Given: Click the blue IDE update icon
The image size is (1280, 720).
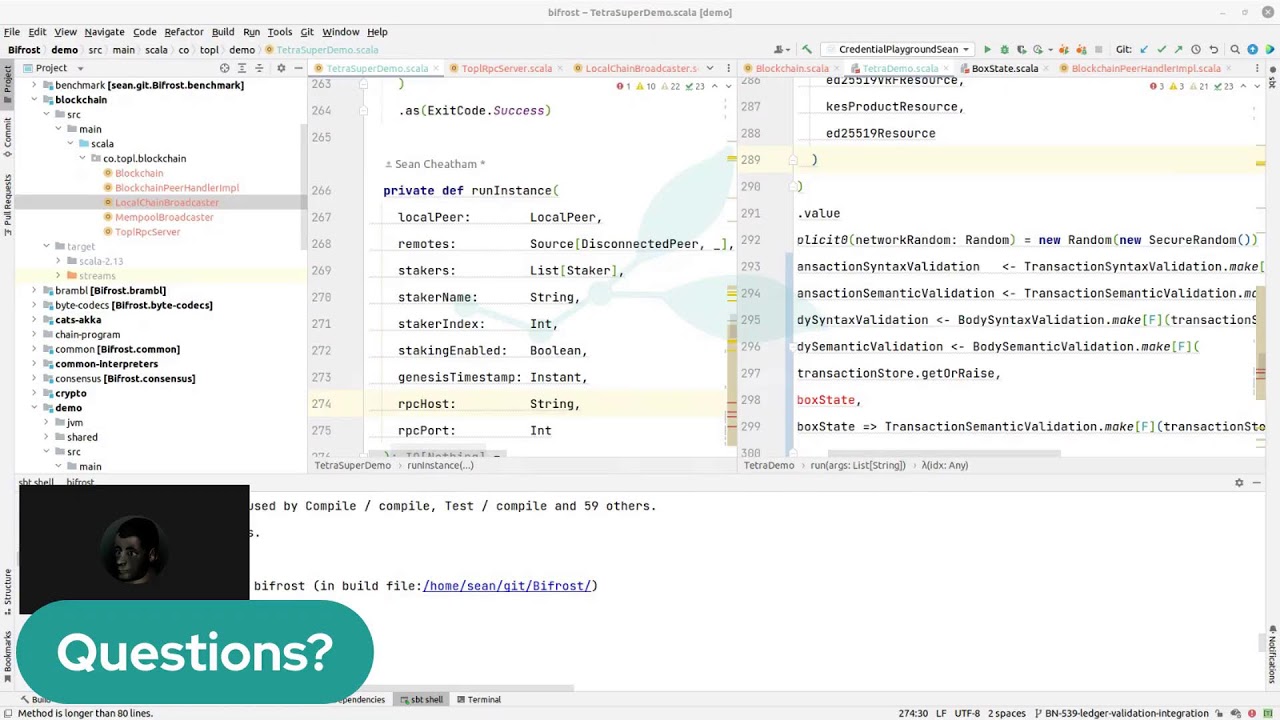Looking at the screenshot, I should (x=1252, y=49).
